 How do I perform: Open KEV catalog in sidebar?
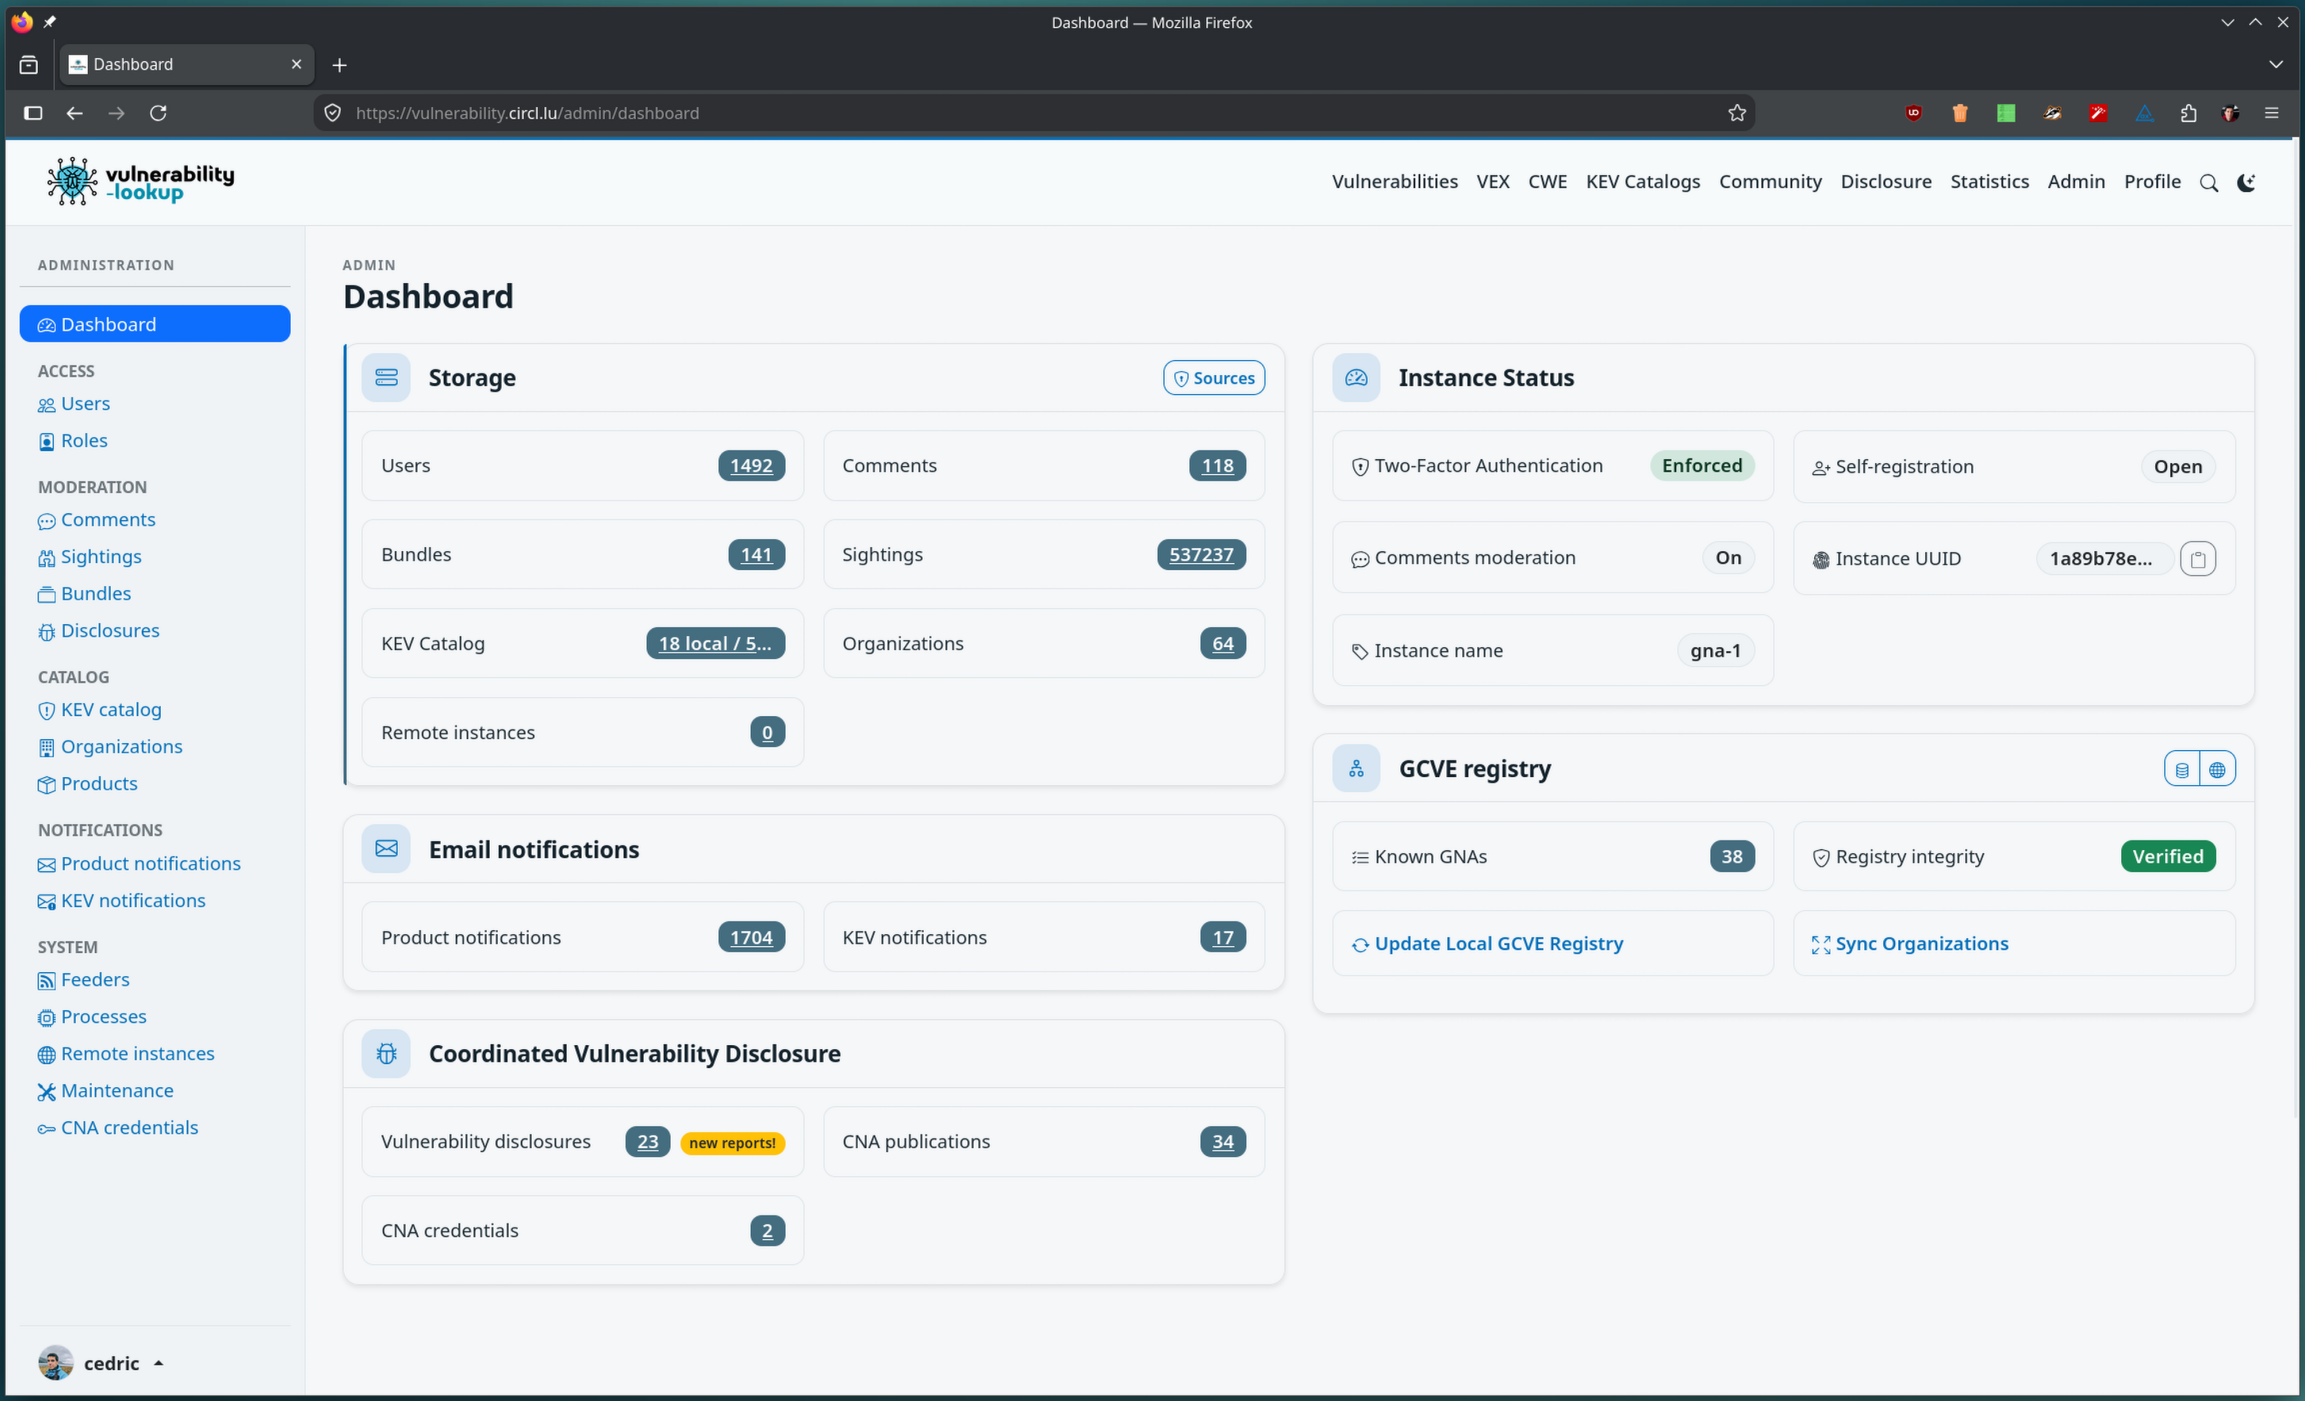click(100, 710)
